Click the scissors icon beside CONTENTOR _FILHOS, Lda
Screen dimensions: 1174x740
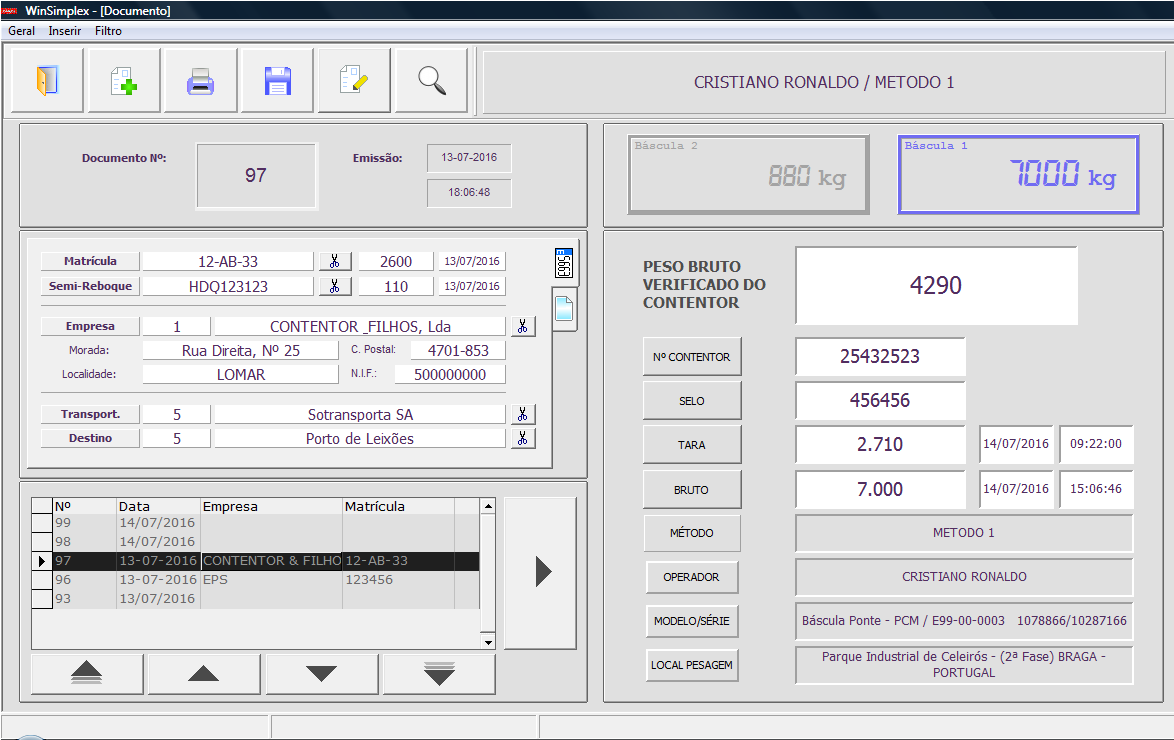point(523,326)
